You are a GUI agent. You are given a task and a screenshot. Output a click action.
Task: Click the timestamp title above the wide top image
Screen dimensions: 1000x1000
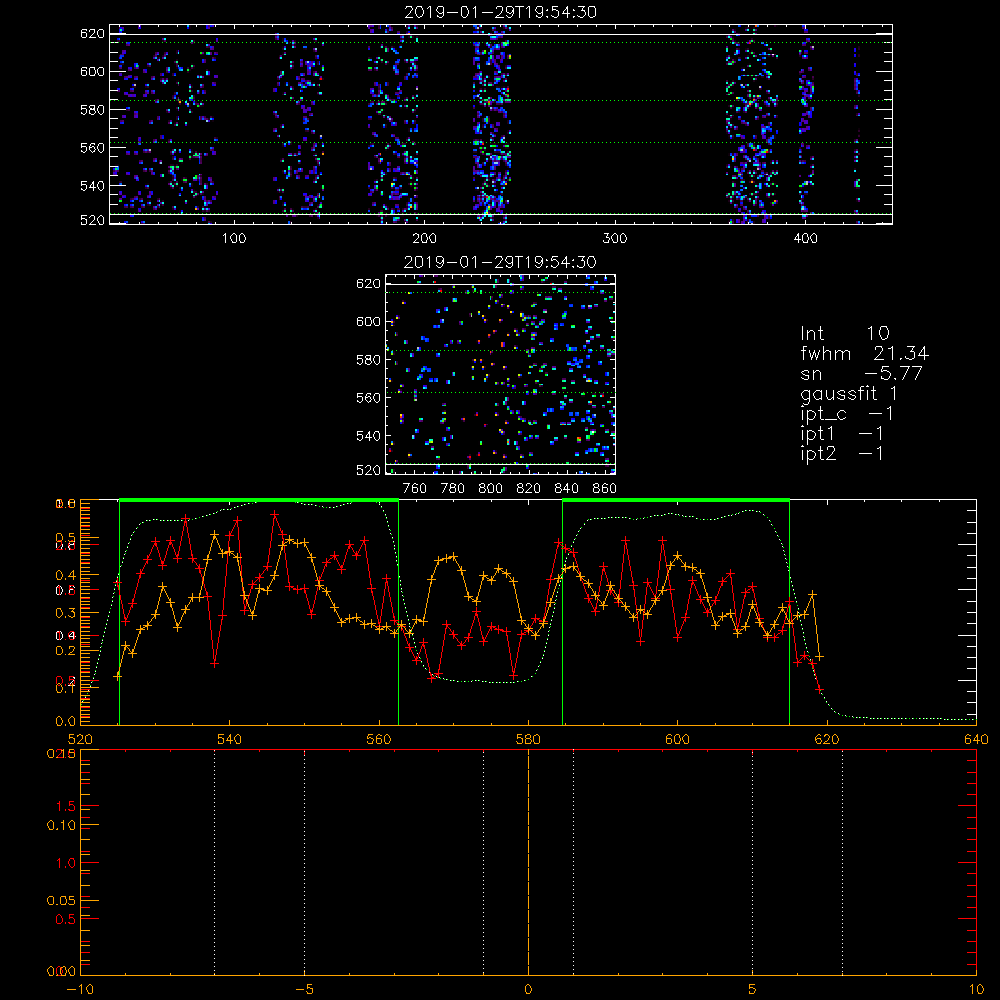pyautogui.click(x=500, y=11)
